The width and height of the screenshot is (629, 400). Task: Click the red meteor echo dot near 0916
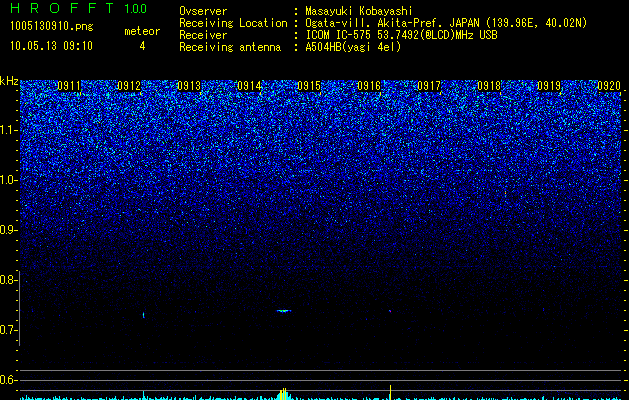390,311
